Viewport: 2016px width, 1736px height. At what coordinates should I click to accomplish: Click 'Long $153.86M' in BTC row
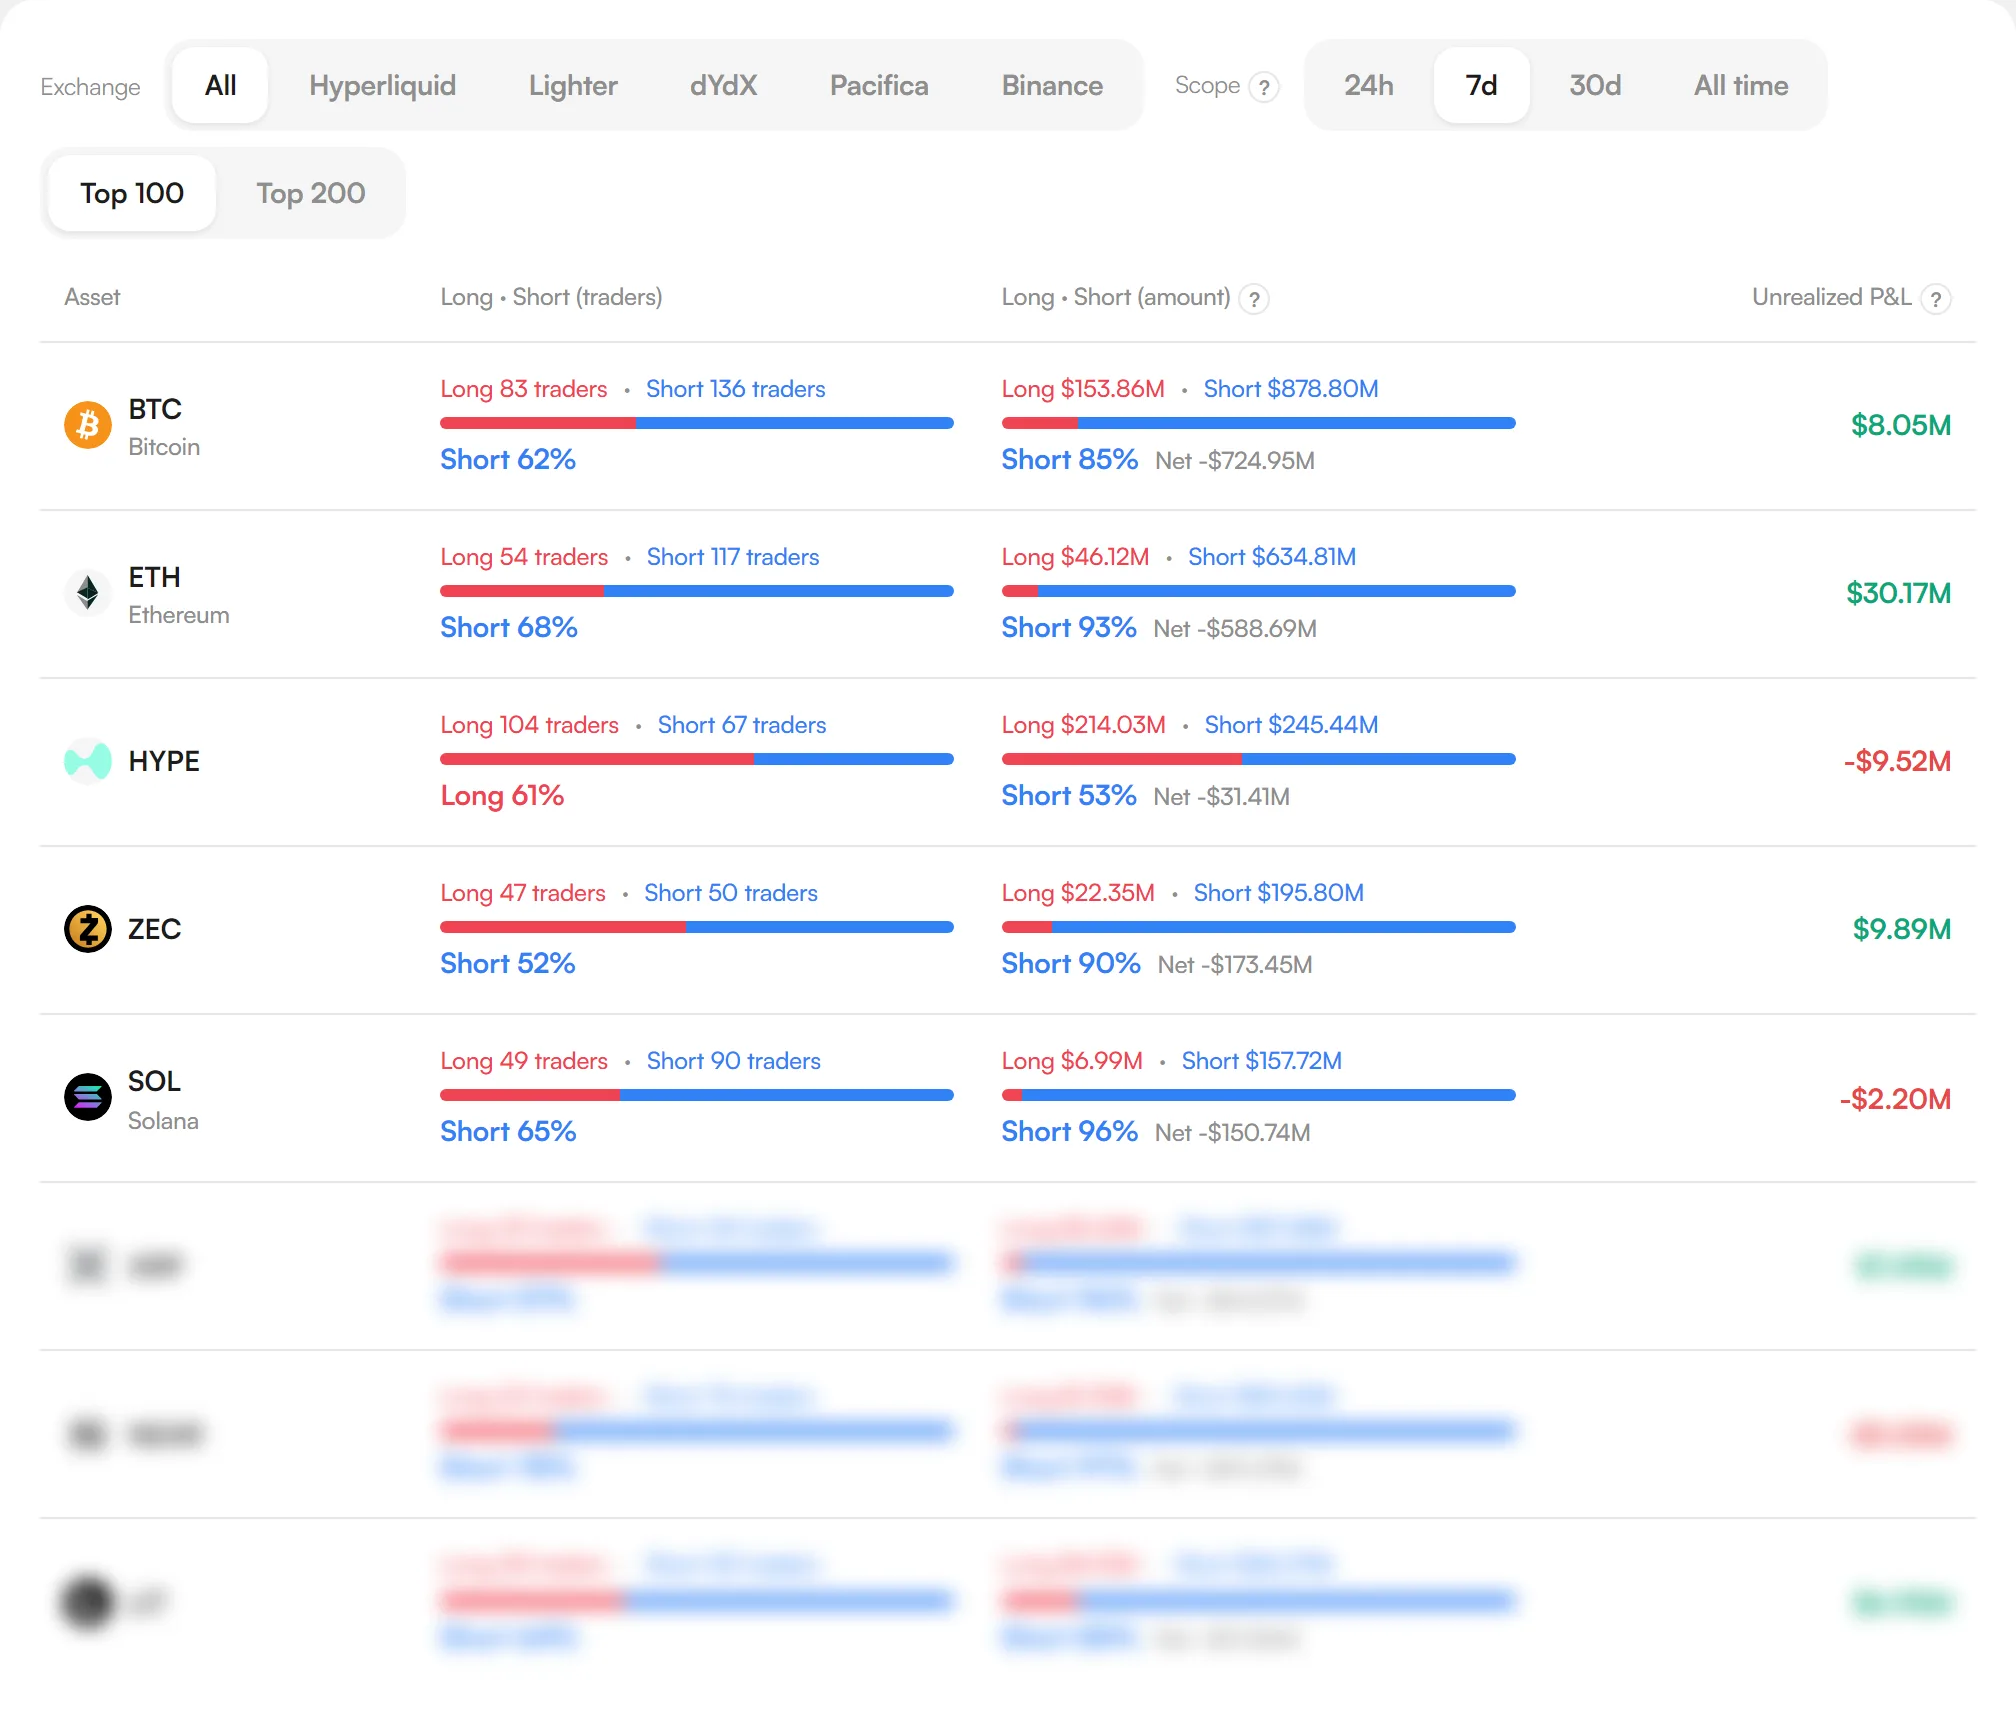[x=1083, y=389]
